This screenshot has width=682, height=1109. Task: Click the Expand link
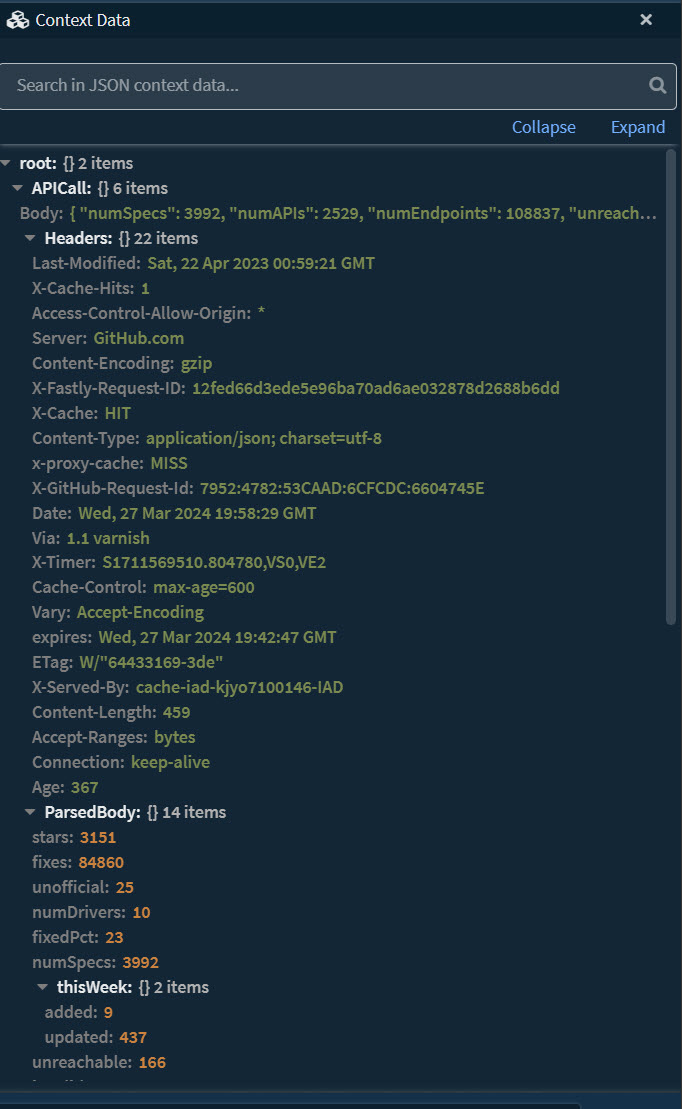(x=637, y=127)
